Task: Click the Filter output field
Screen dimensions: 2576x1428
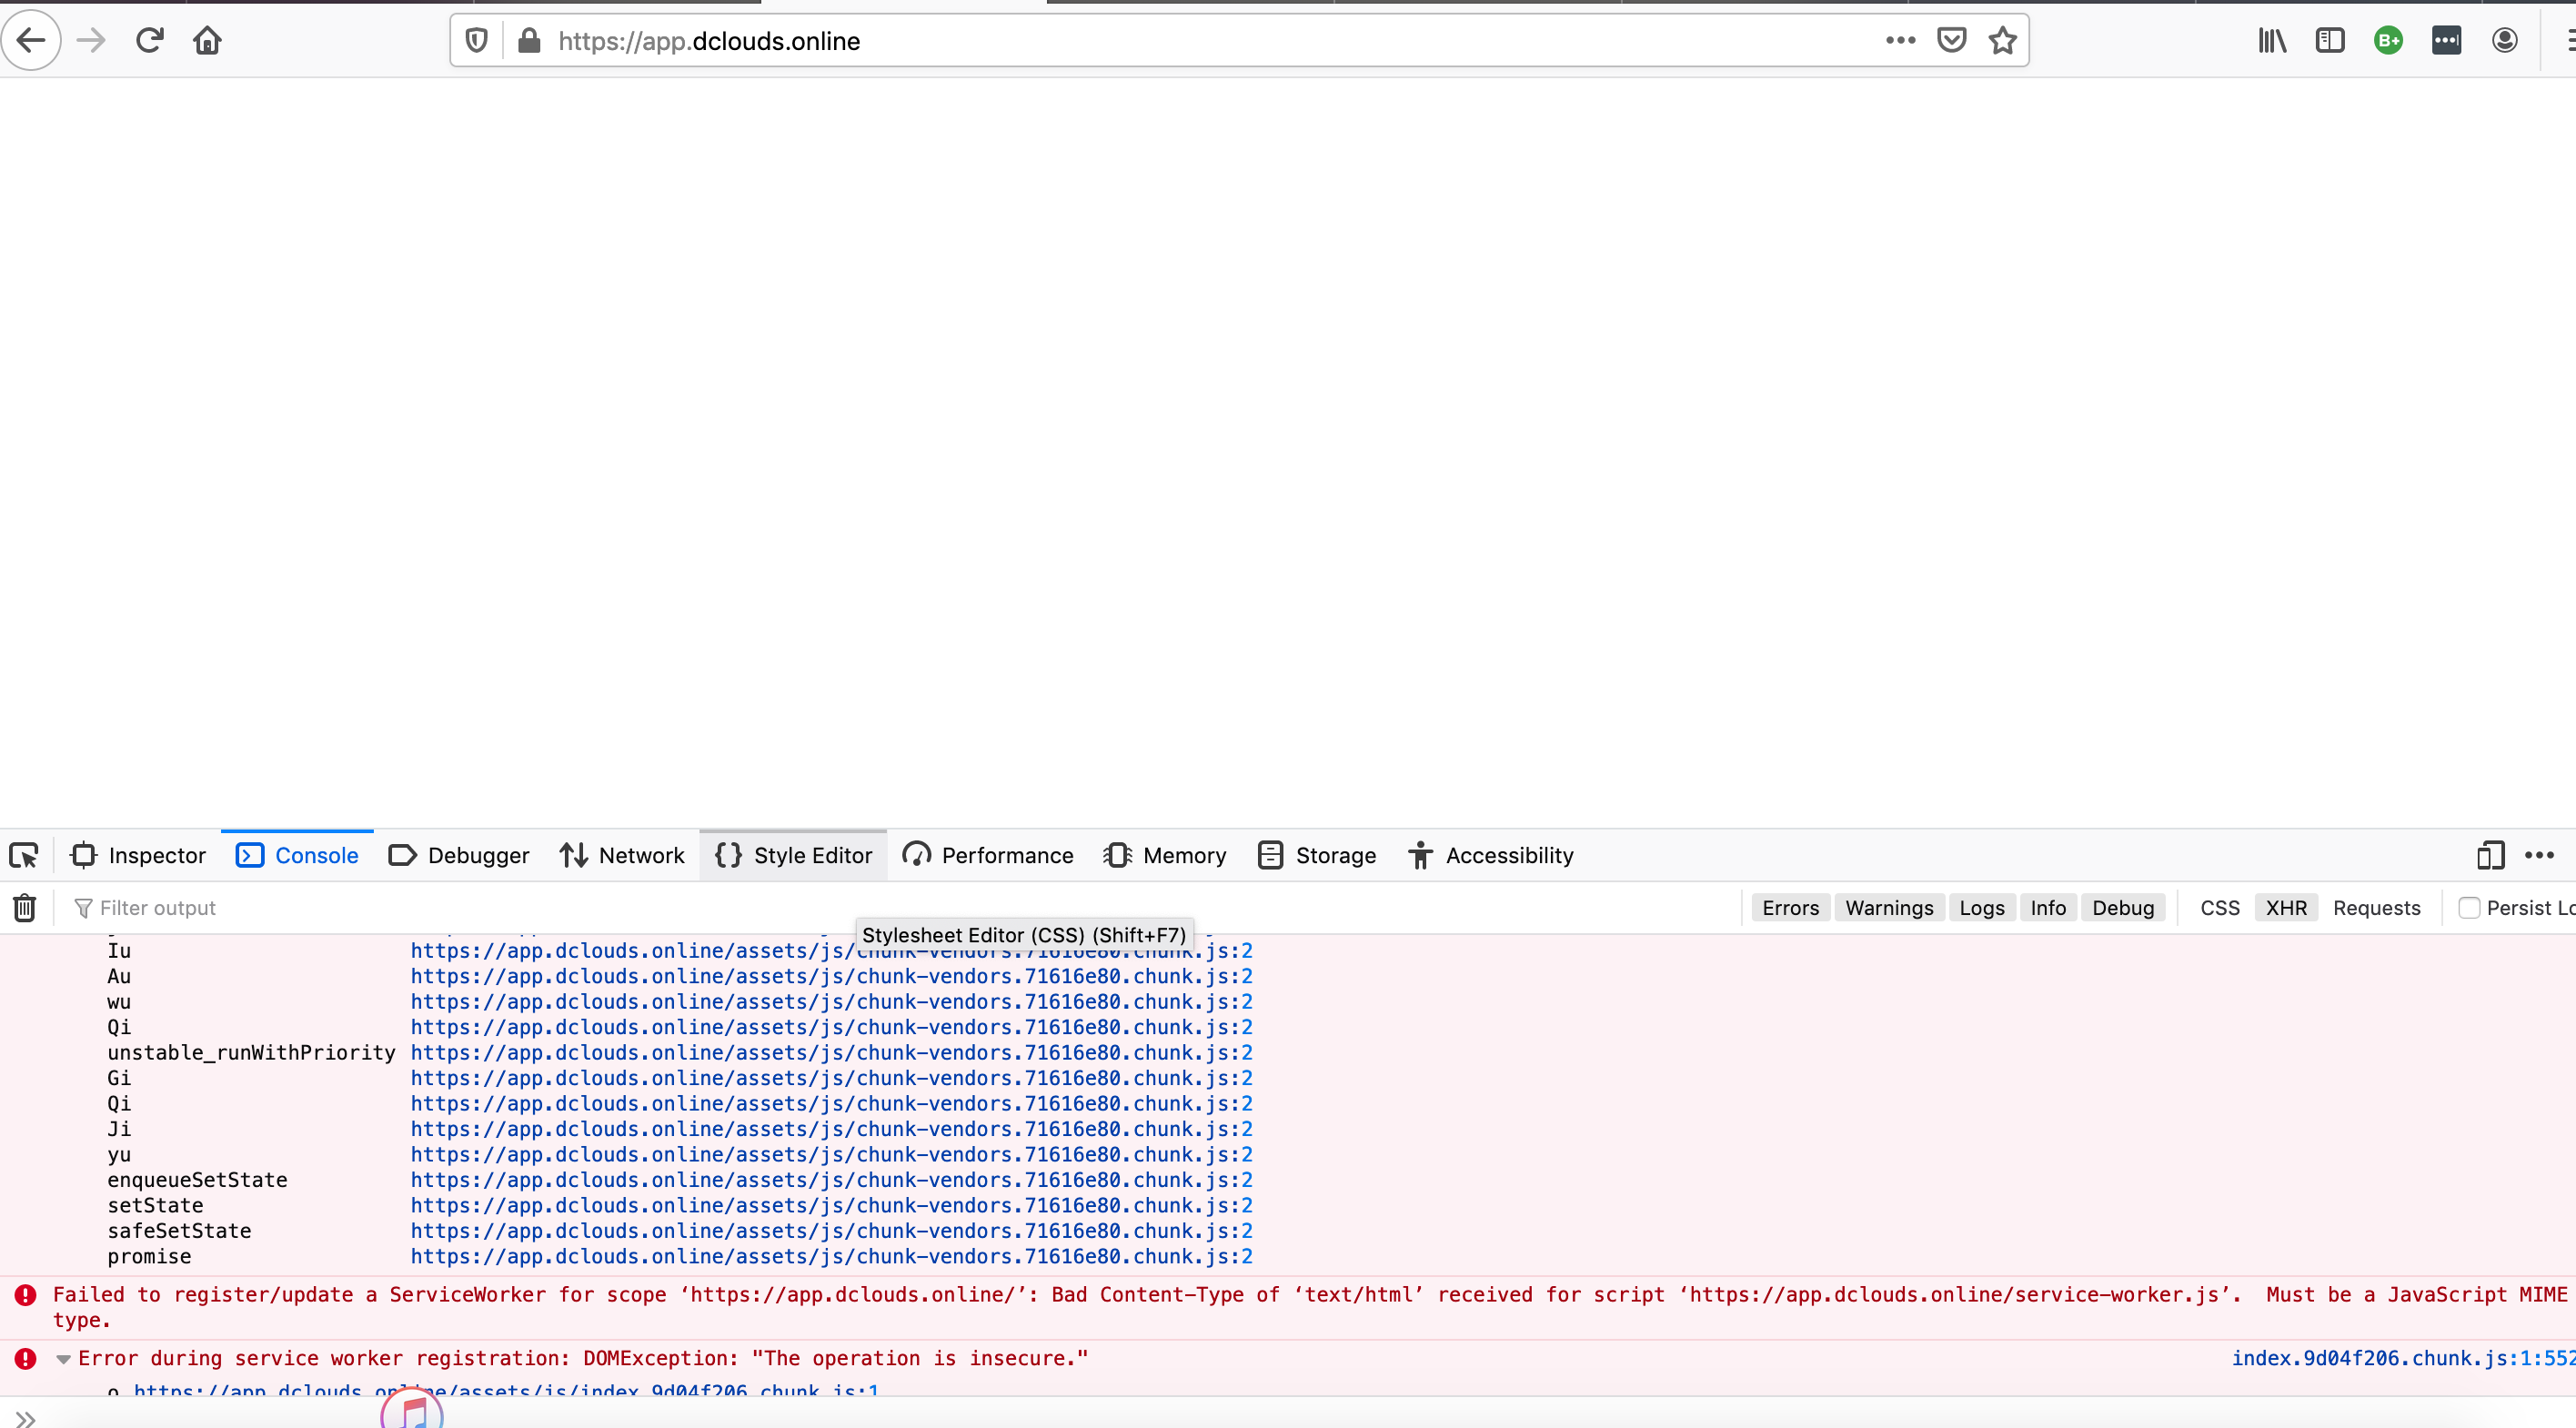Action: 400,908
